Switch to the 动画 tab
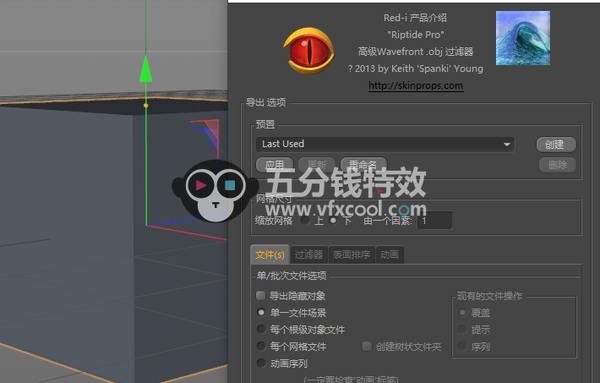 coord(389,254)
